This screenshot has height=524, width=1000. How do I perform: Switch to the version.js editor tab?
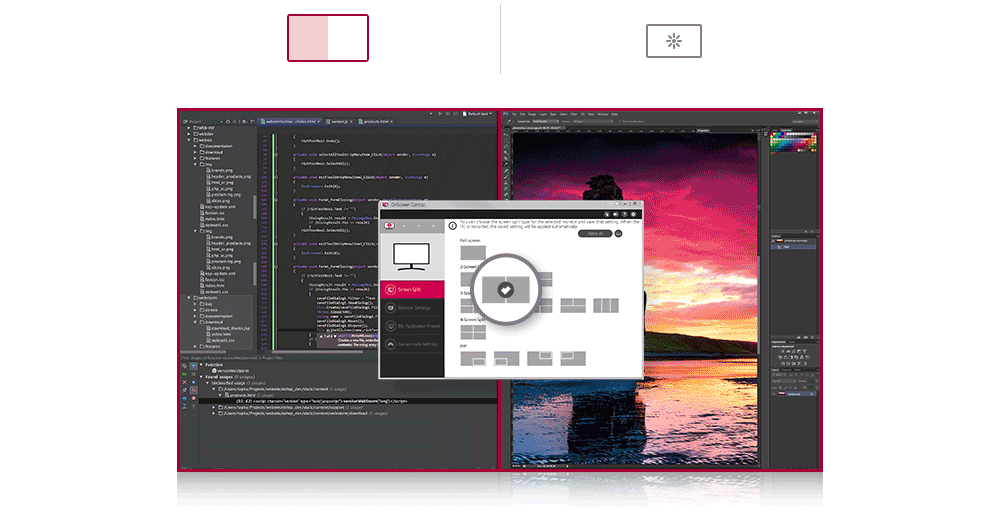[x=339, y=121]
